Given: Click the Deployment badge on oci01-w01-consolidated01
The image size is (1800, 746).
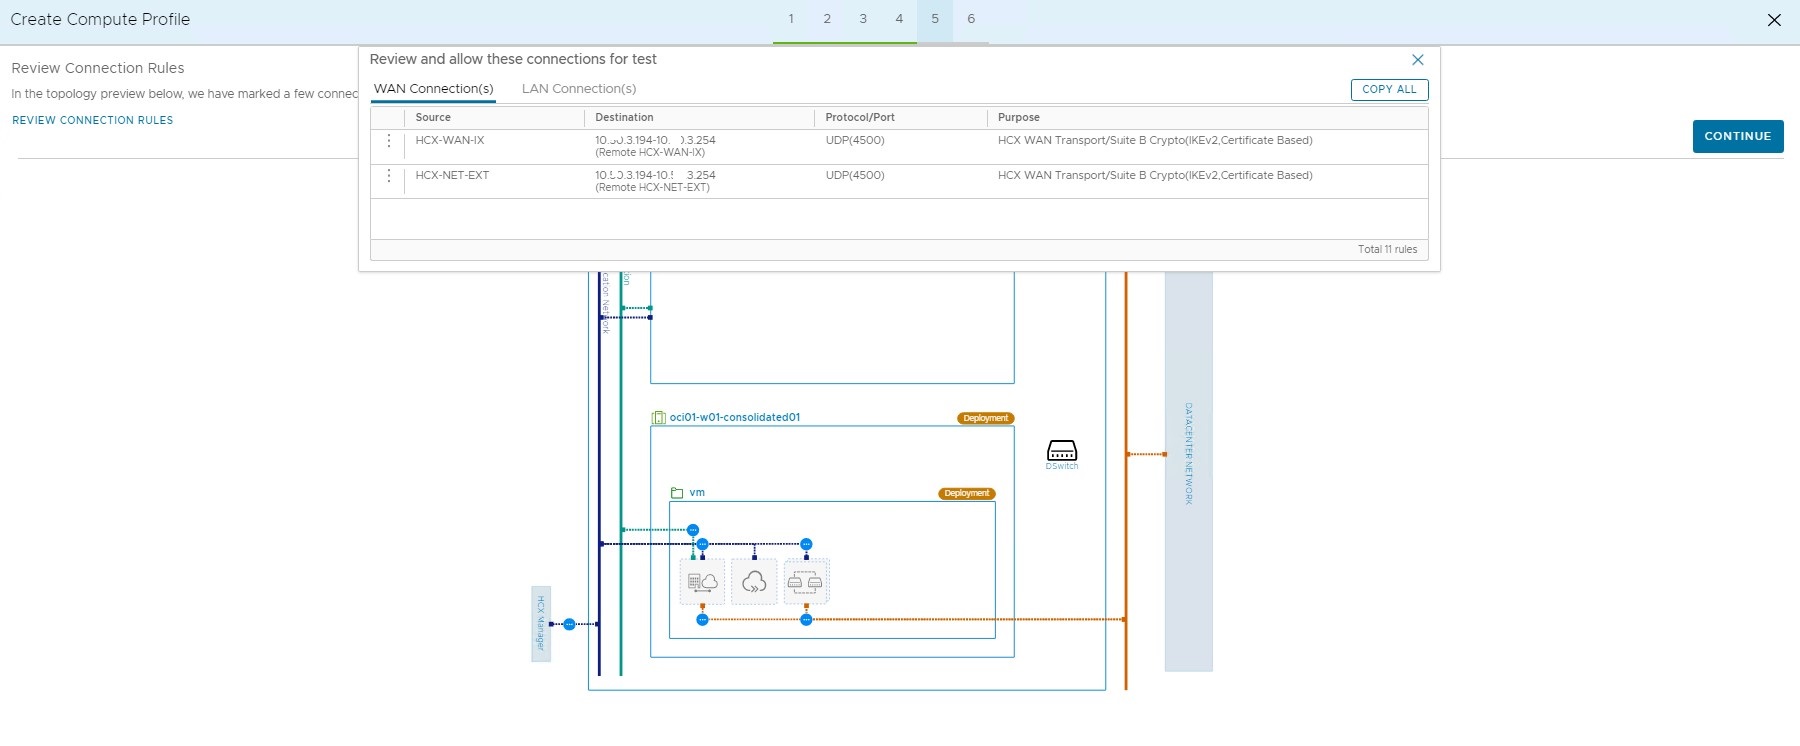Looking at the screenshot, I should click(986, 418).
